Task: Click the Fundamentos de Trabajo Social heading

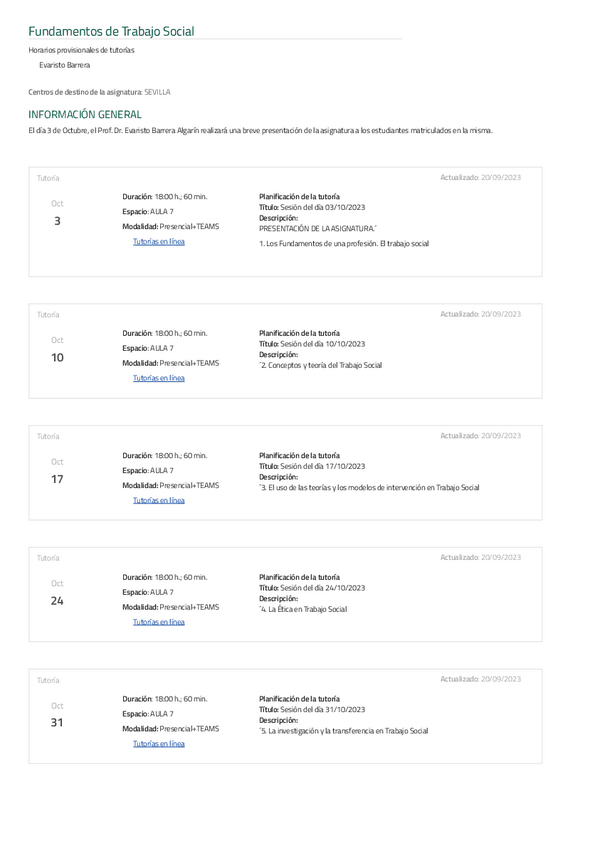Action: click(111, 32)
